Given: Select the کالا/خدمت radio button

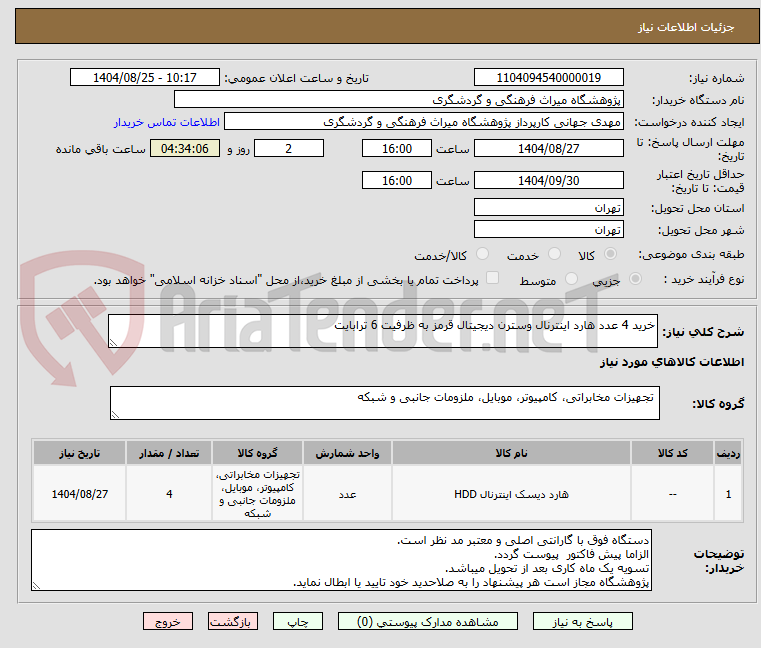Looking at the screenshot, I should pos(482,254).
